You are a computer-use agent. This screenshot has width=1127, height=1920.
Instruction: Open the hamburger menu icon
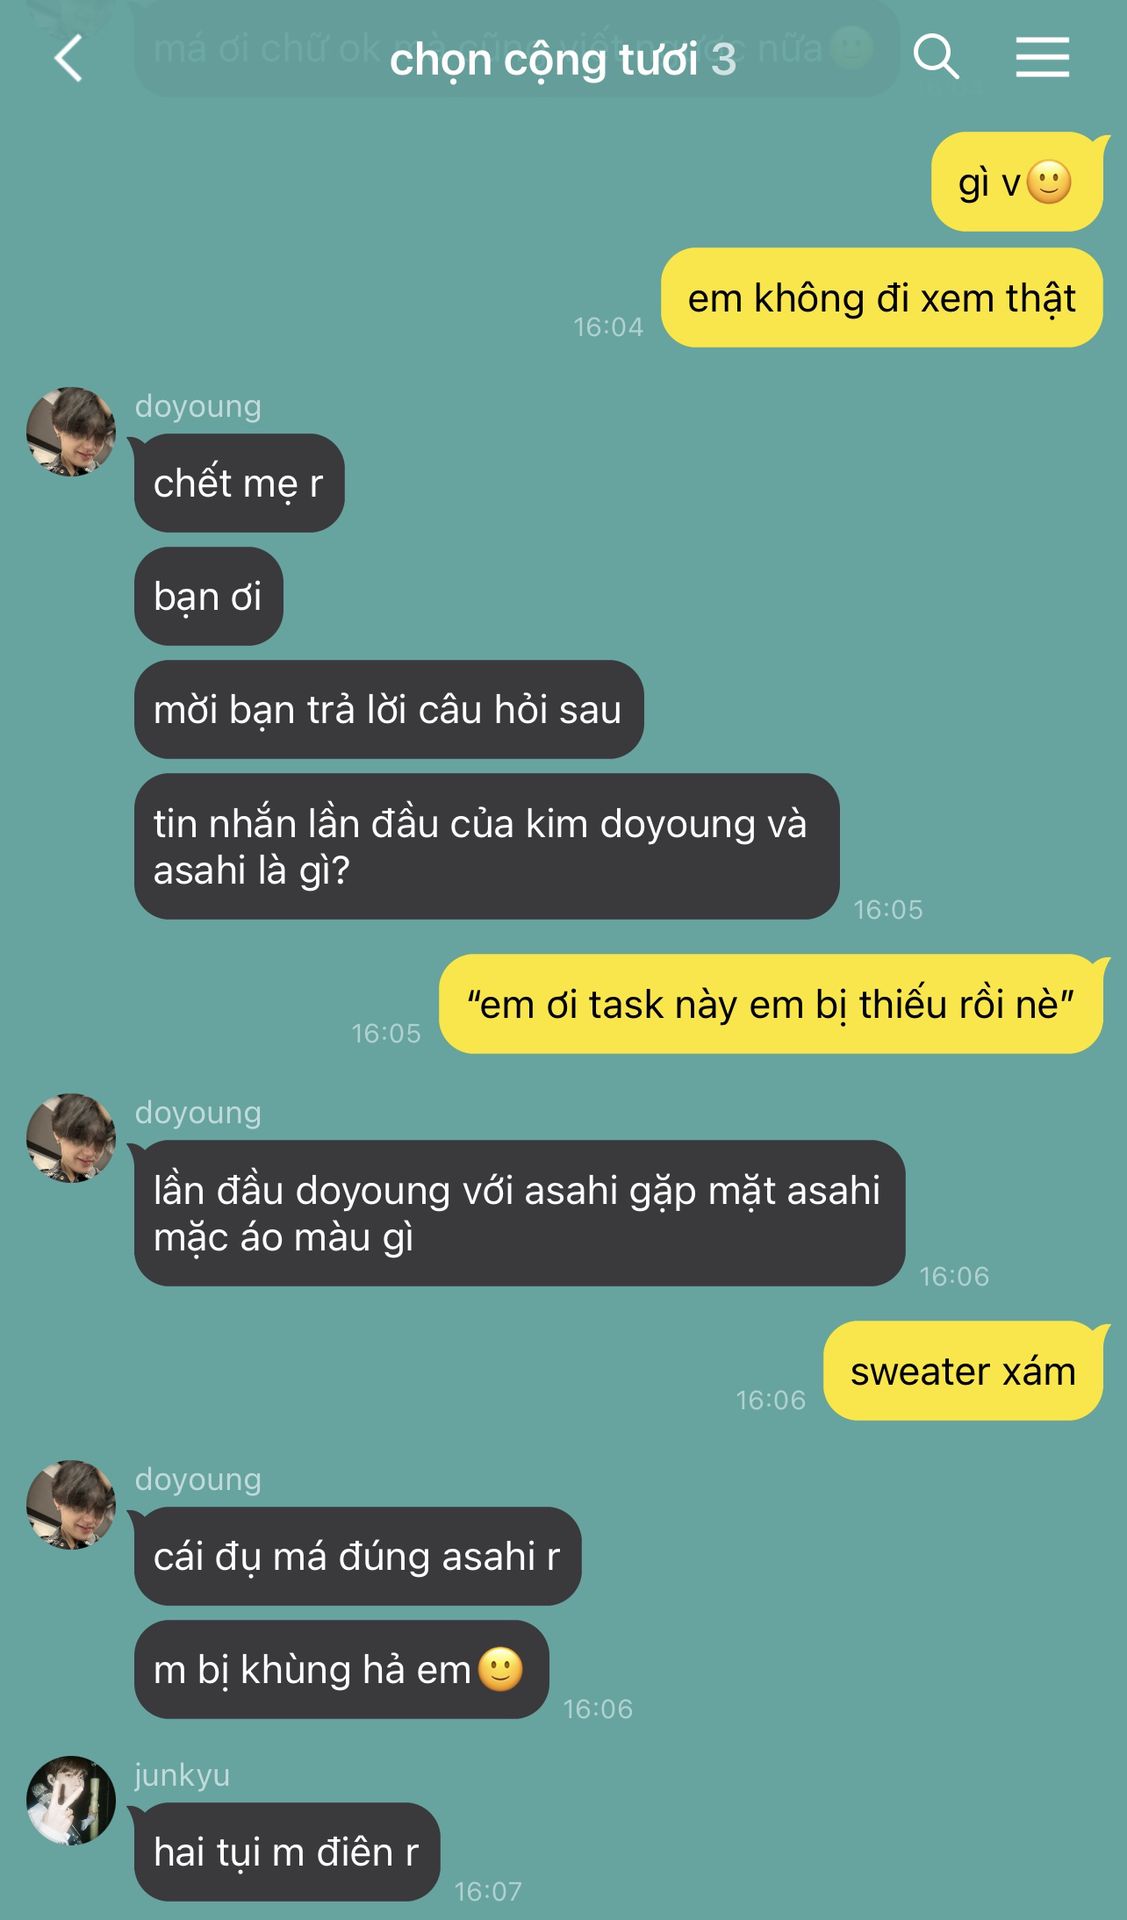[x=1042, y=57]
